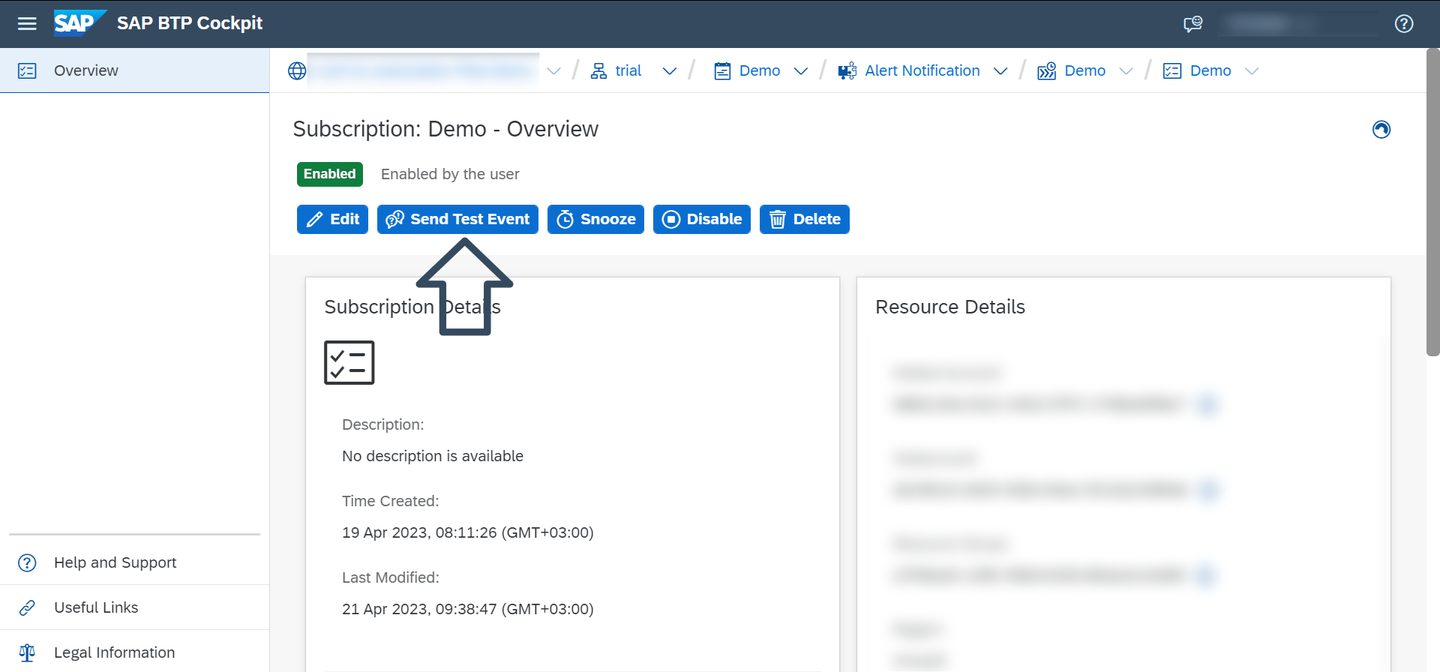Click the Resource Details heading

point(950,307)
